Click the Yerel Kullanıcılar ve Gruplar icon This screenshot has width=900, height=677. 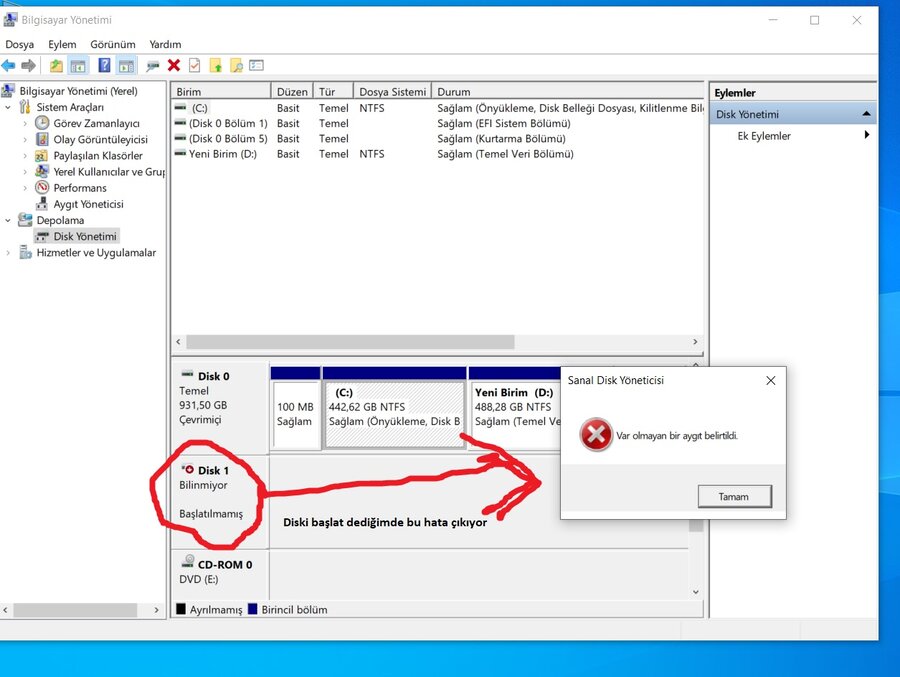click(x=41, y=171)
